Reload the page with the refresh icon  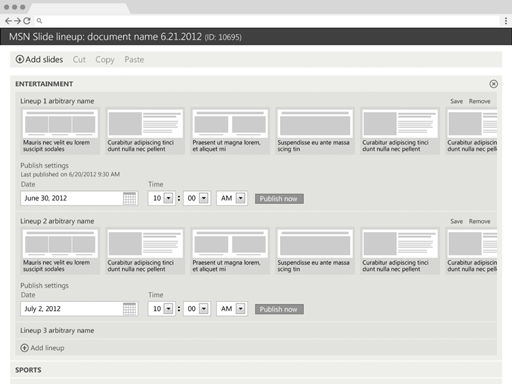tap(27, 21)
